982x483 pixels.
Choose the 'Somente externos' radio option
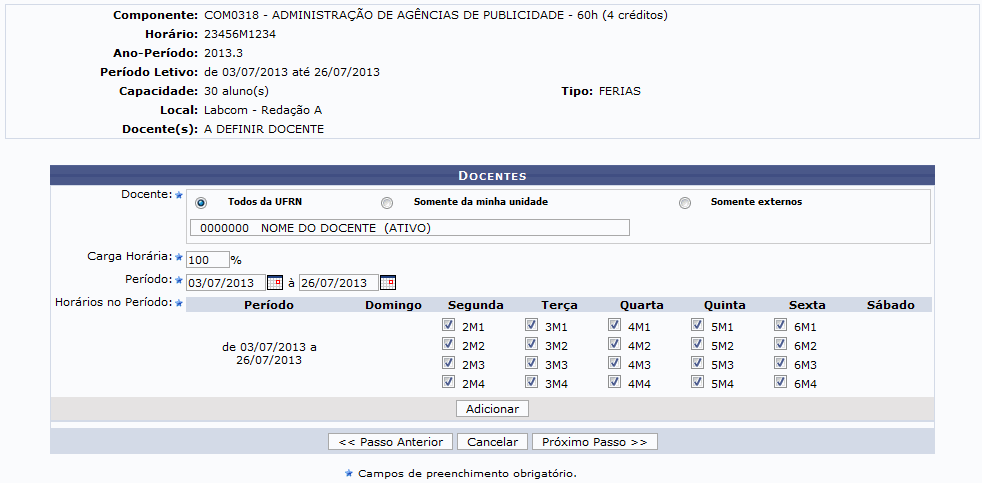click(x=685, y=202)
